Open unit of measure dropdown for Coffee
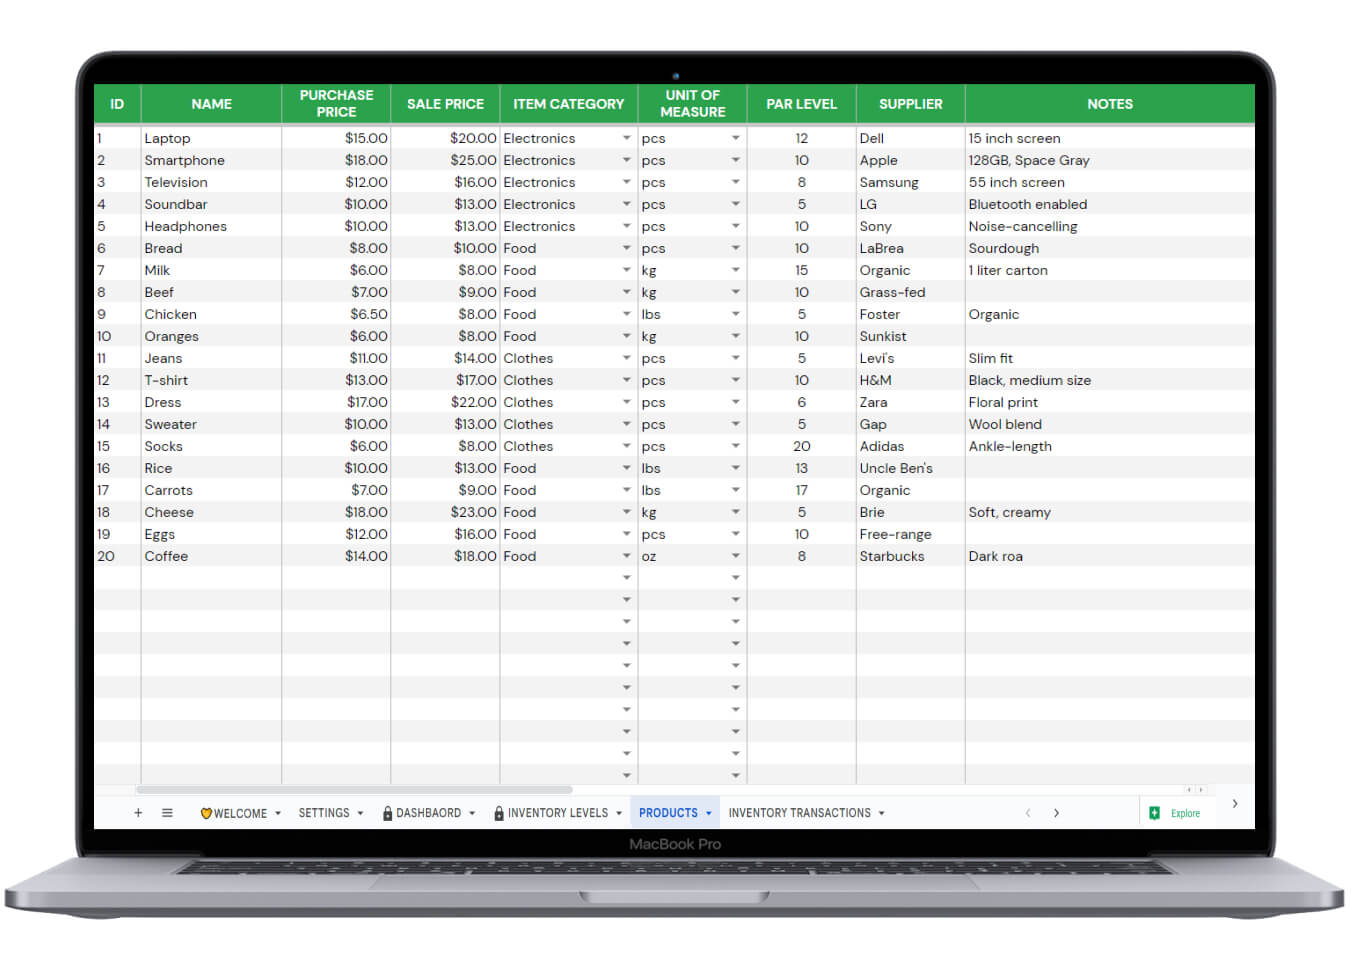 735,556
